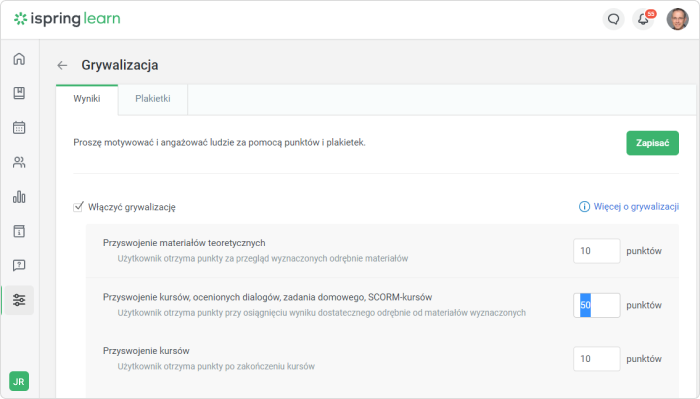The width and height of the screenshot is (700, 399).
Task: Open the chat messages icon in header
Action: [613, 19]
